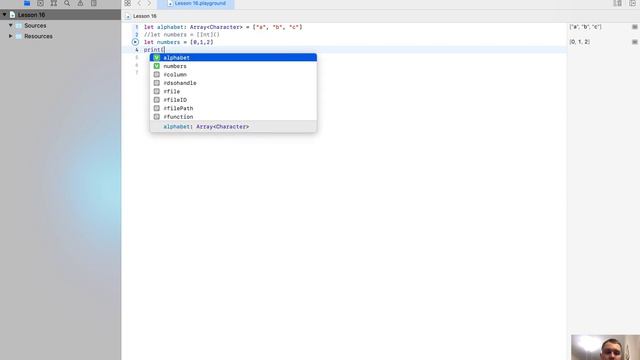640x360 pixels.
Task: Run playground up to line 3
Action: click(x=136, y=42)
